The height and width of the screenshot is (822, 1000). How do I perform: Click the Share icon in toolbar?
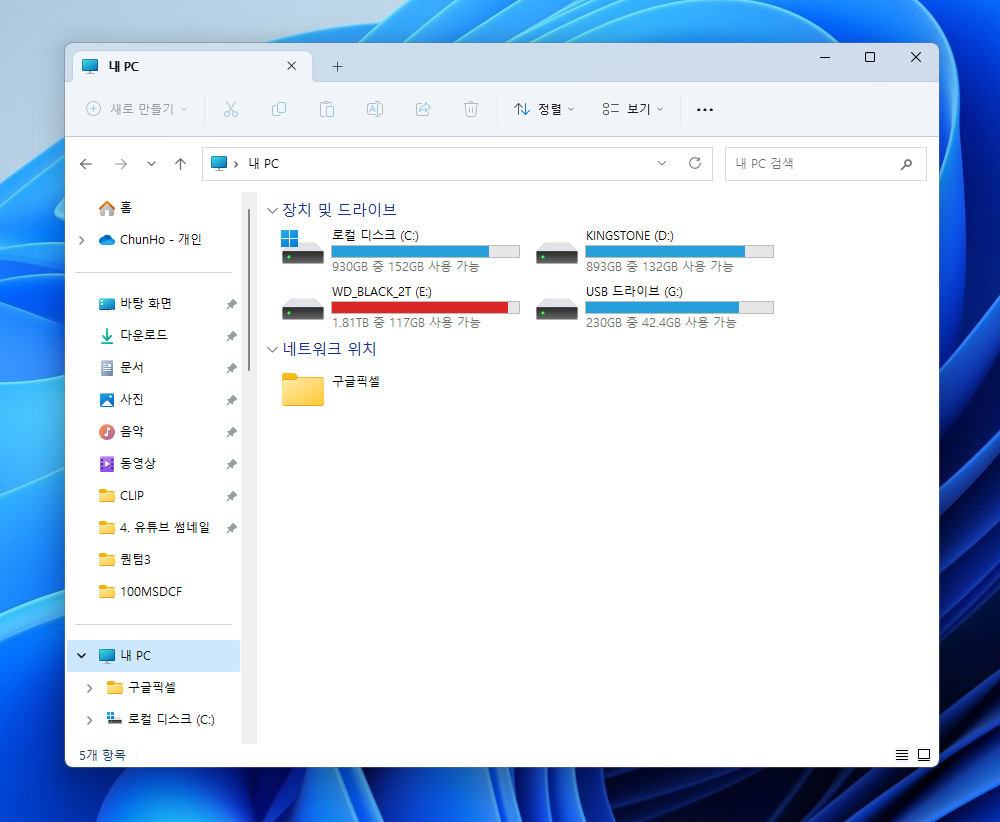[423, 109]
